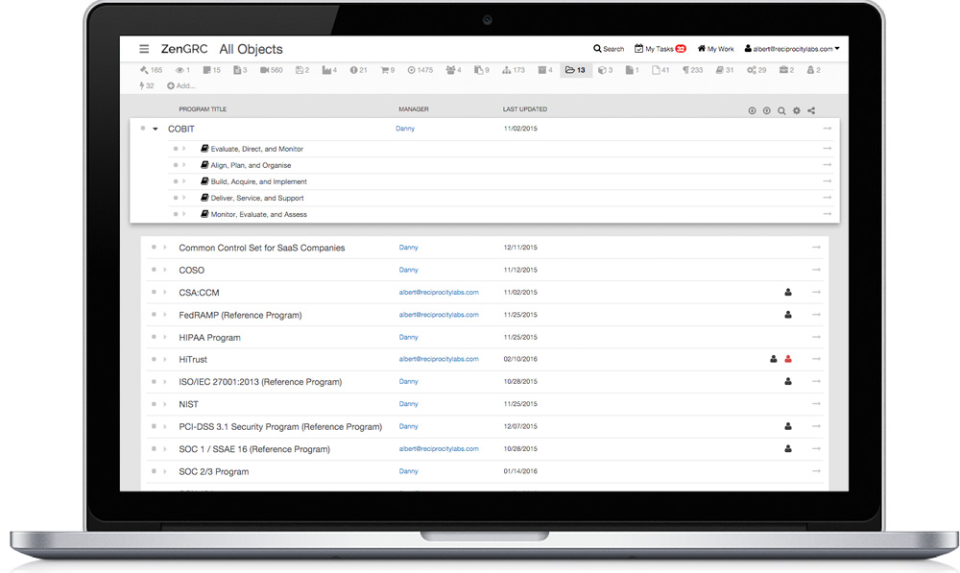The width and height of the screenshot is (960, 573).
Task: Open the book tab showing 31
Action: pos(724,70)
